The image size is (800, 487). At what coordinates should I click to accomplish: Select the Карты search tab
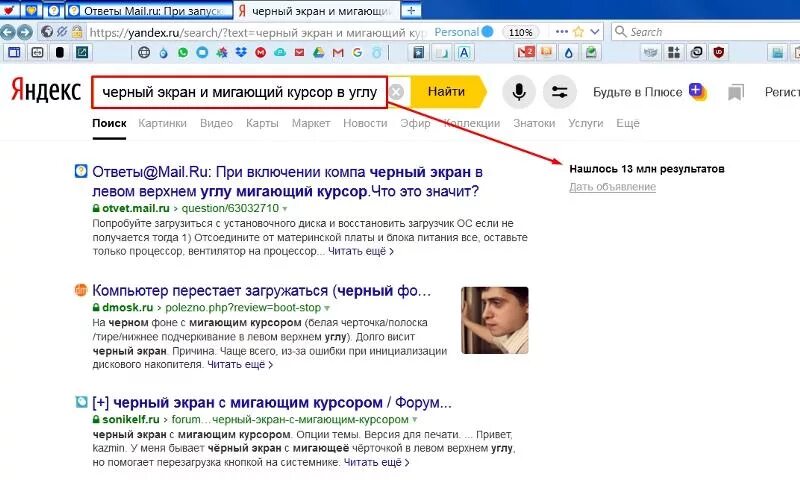[262, 123]
